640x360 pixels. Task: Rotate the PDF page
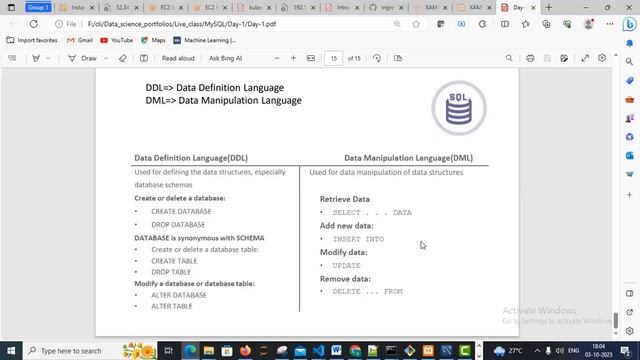[x=377, y=58]
